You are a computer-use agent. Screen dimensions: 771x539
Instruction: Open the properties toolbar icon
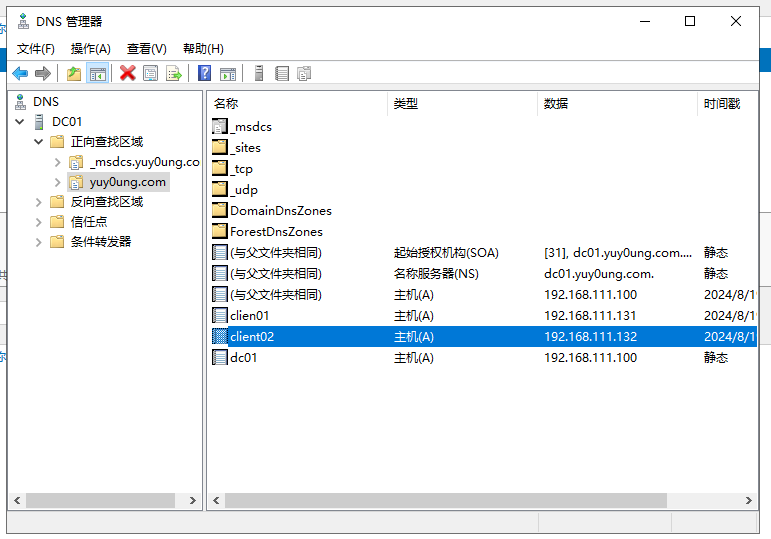click(151, 73)
